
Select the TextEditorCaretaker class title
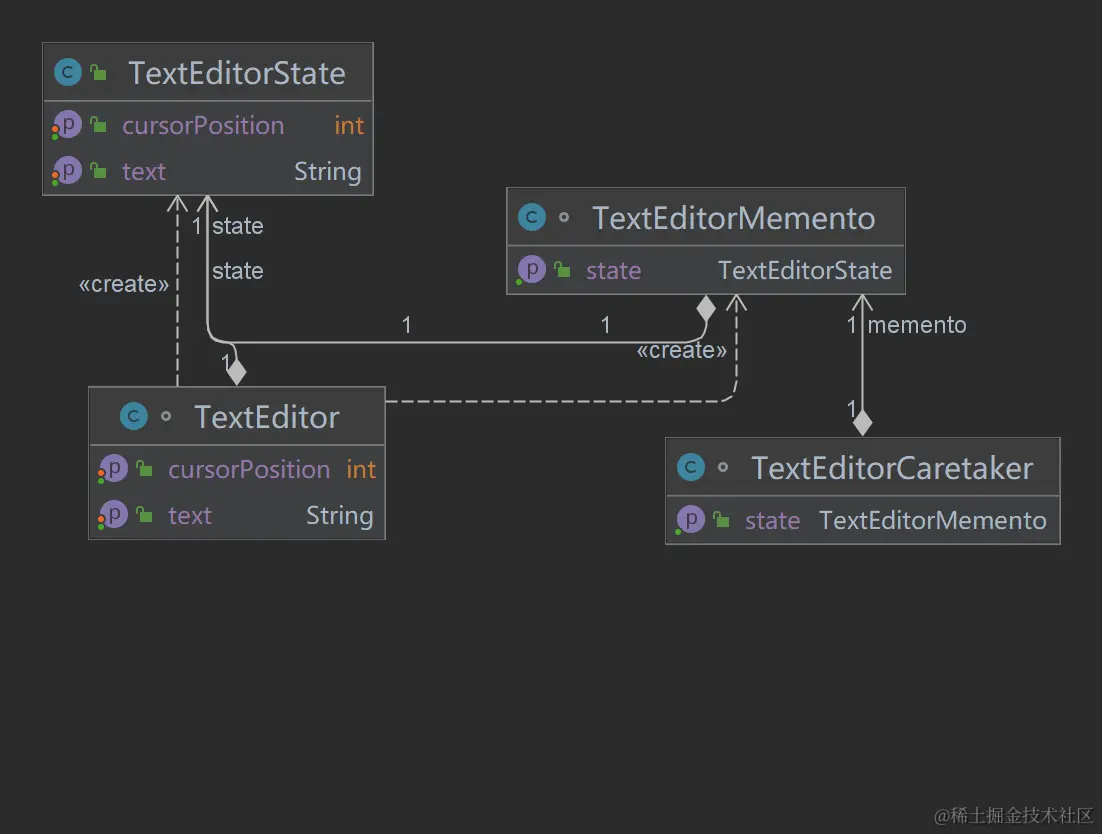(x=893, y=468)
